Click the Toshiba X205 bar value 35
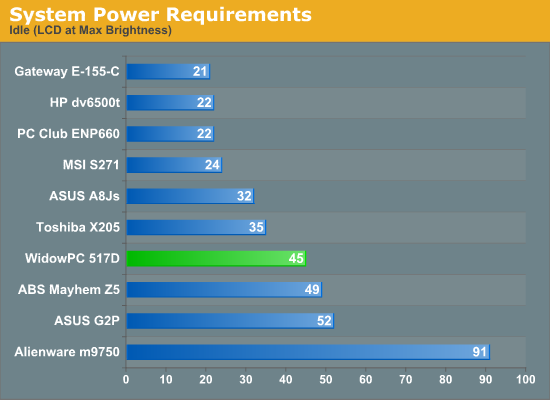The width and height of the screenshot is (550, 400). (256, 227)
